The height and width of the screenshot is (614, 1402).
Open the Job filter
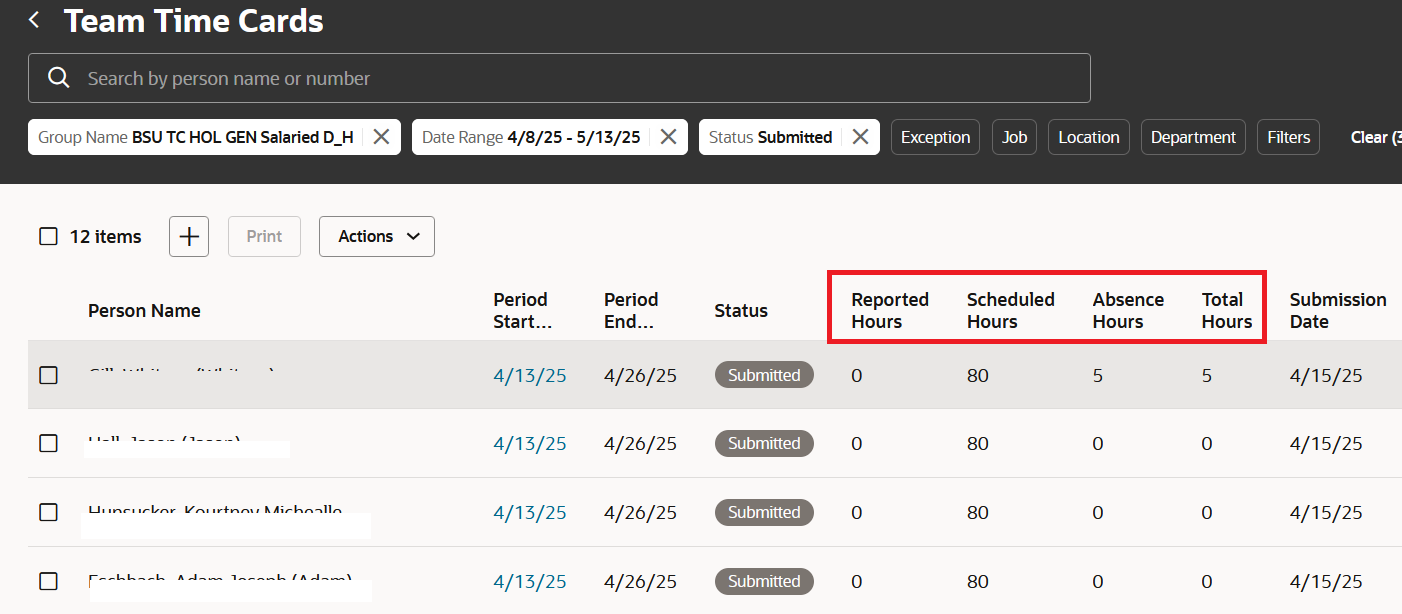(x=1015, y=137)
